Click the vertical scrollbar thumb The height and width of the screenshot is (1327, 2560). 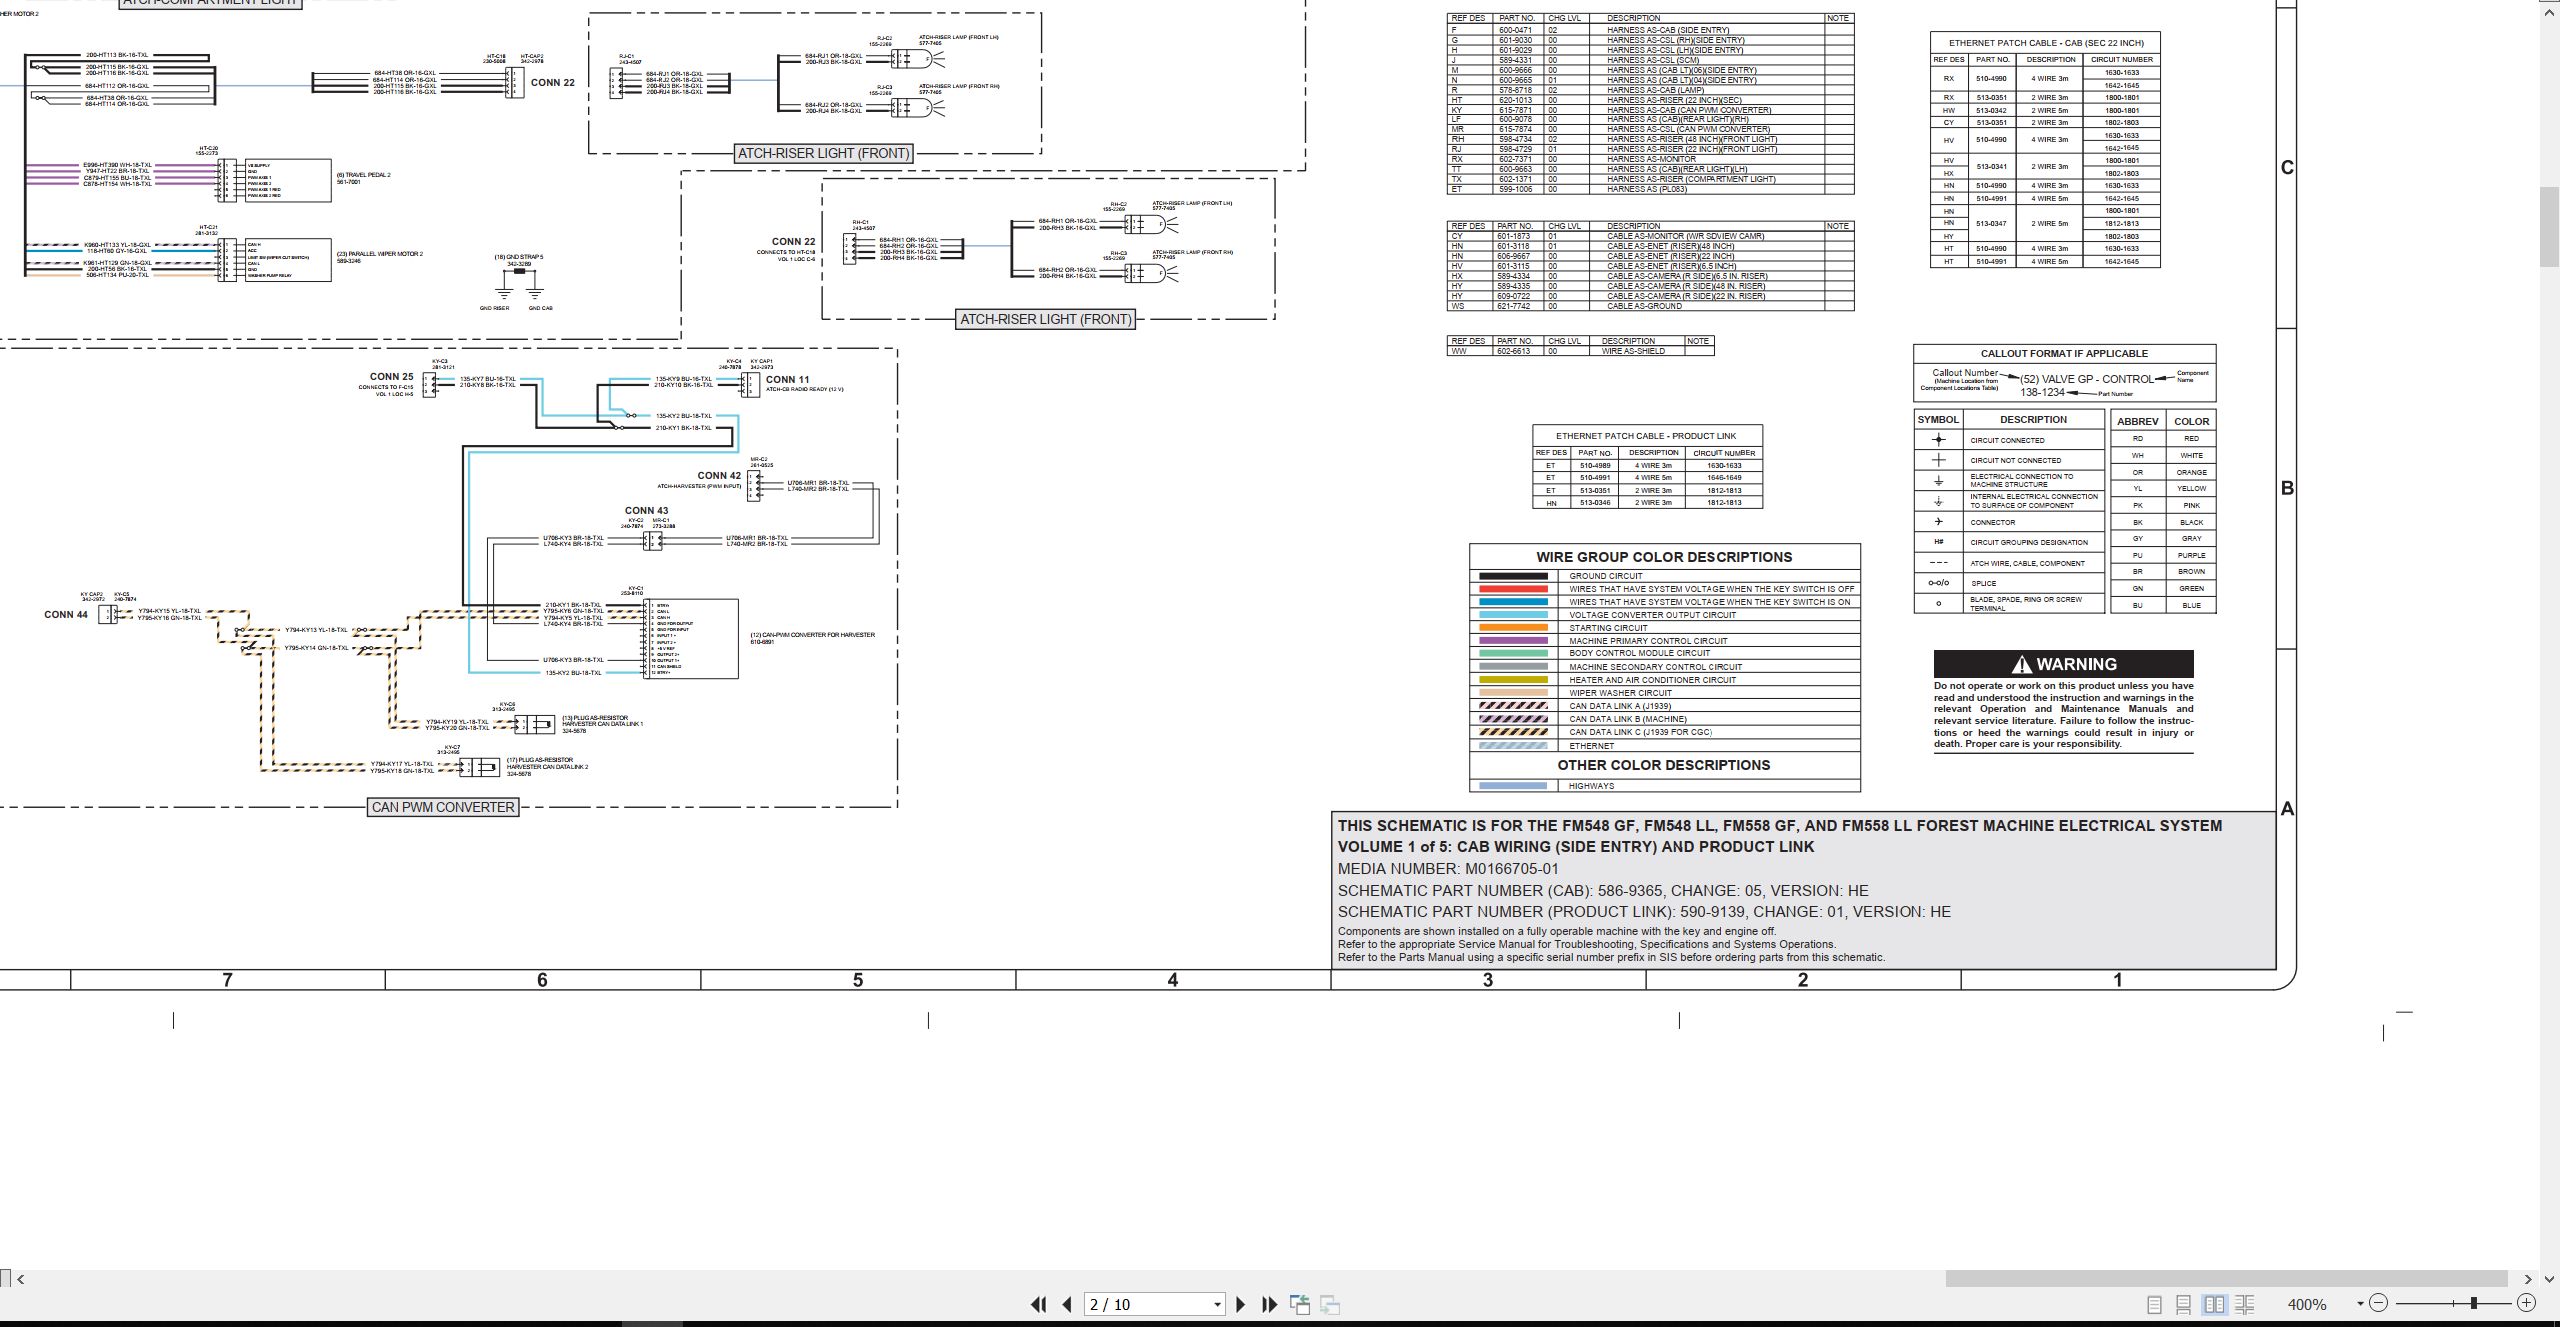tap(2550, 226)
